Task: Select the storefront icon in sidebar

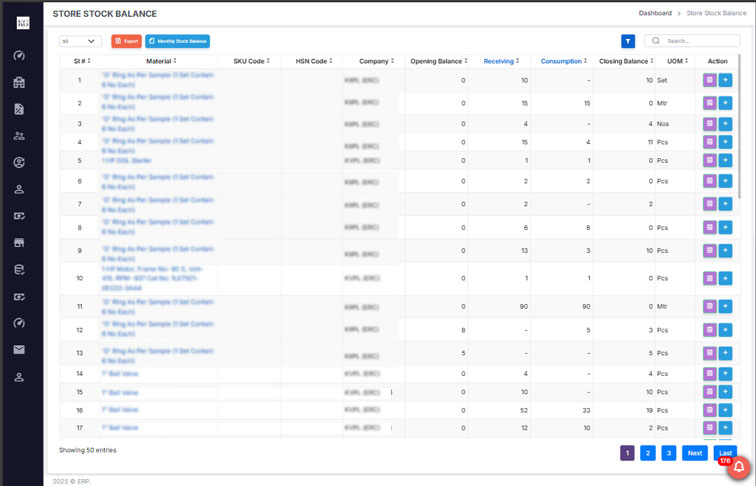Action: coord(19,243)
